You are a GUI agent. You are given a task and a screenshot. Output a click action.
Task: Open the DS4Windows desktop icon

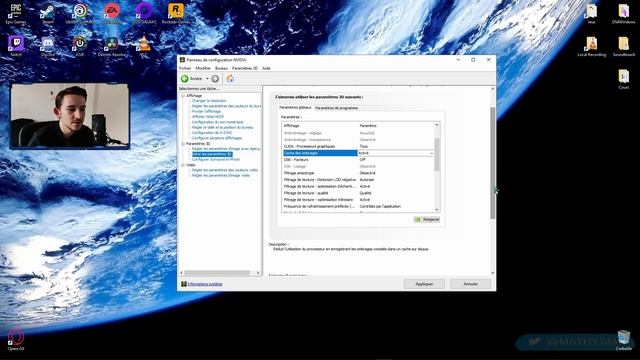pos(624,13)
